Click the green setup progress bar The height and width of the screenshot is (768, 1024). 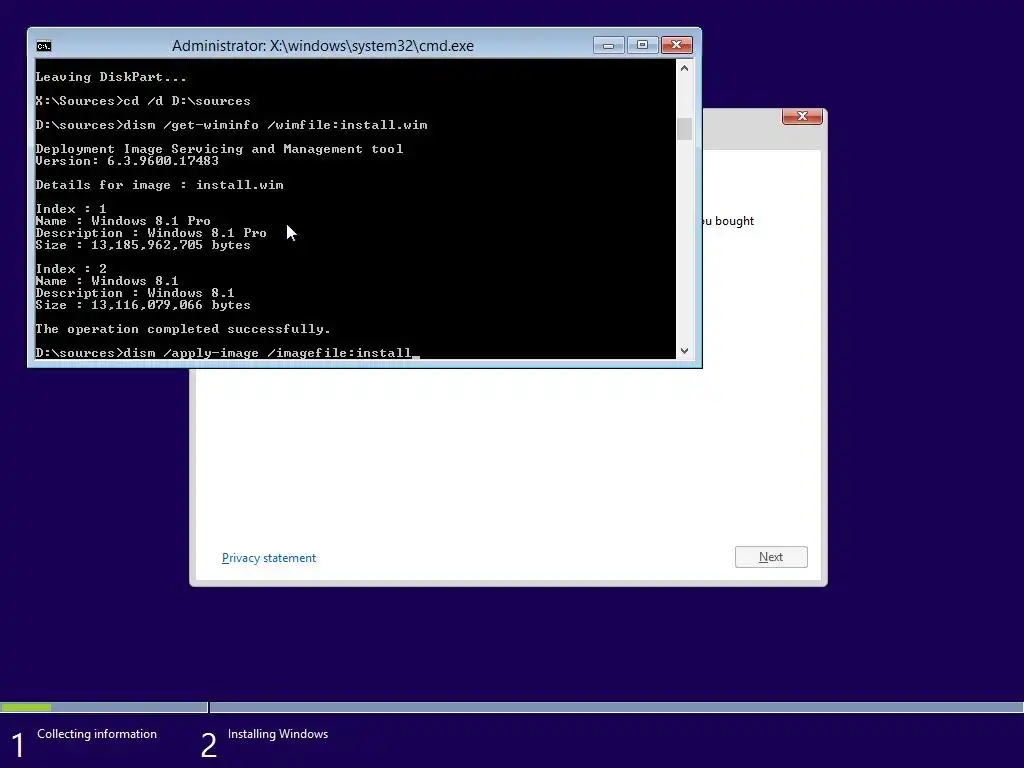(26, 707)
